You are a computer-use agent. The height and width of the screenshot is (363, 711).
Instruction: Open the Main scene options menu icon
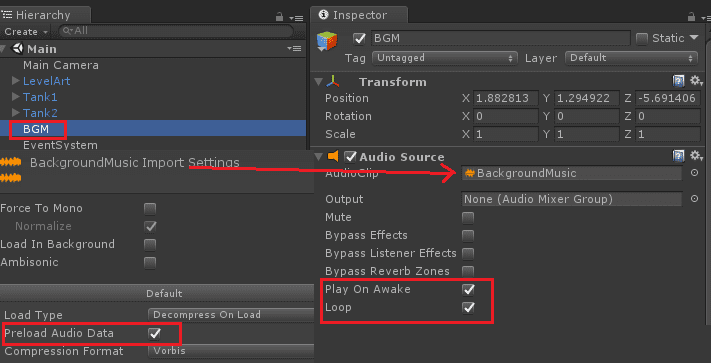(x=295, y=48)
